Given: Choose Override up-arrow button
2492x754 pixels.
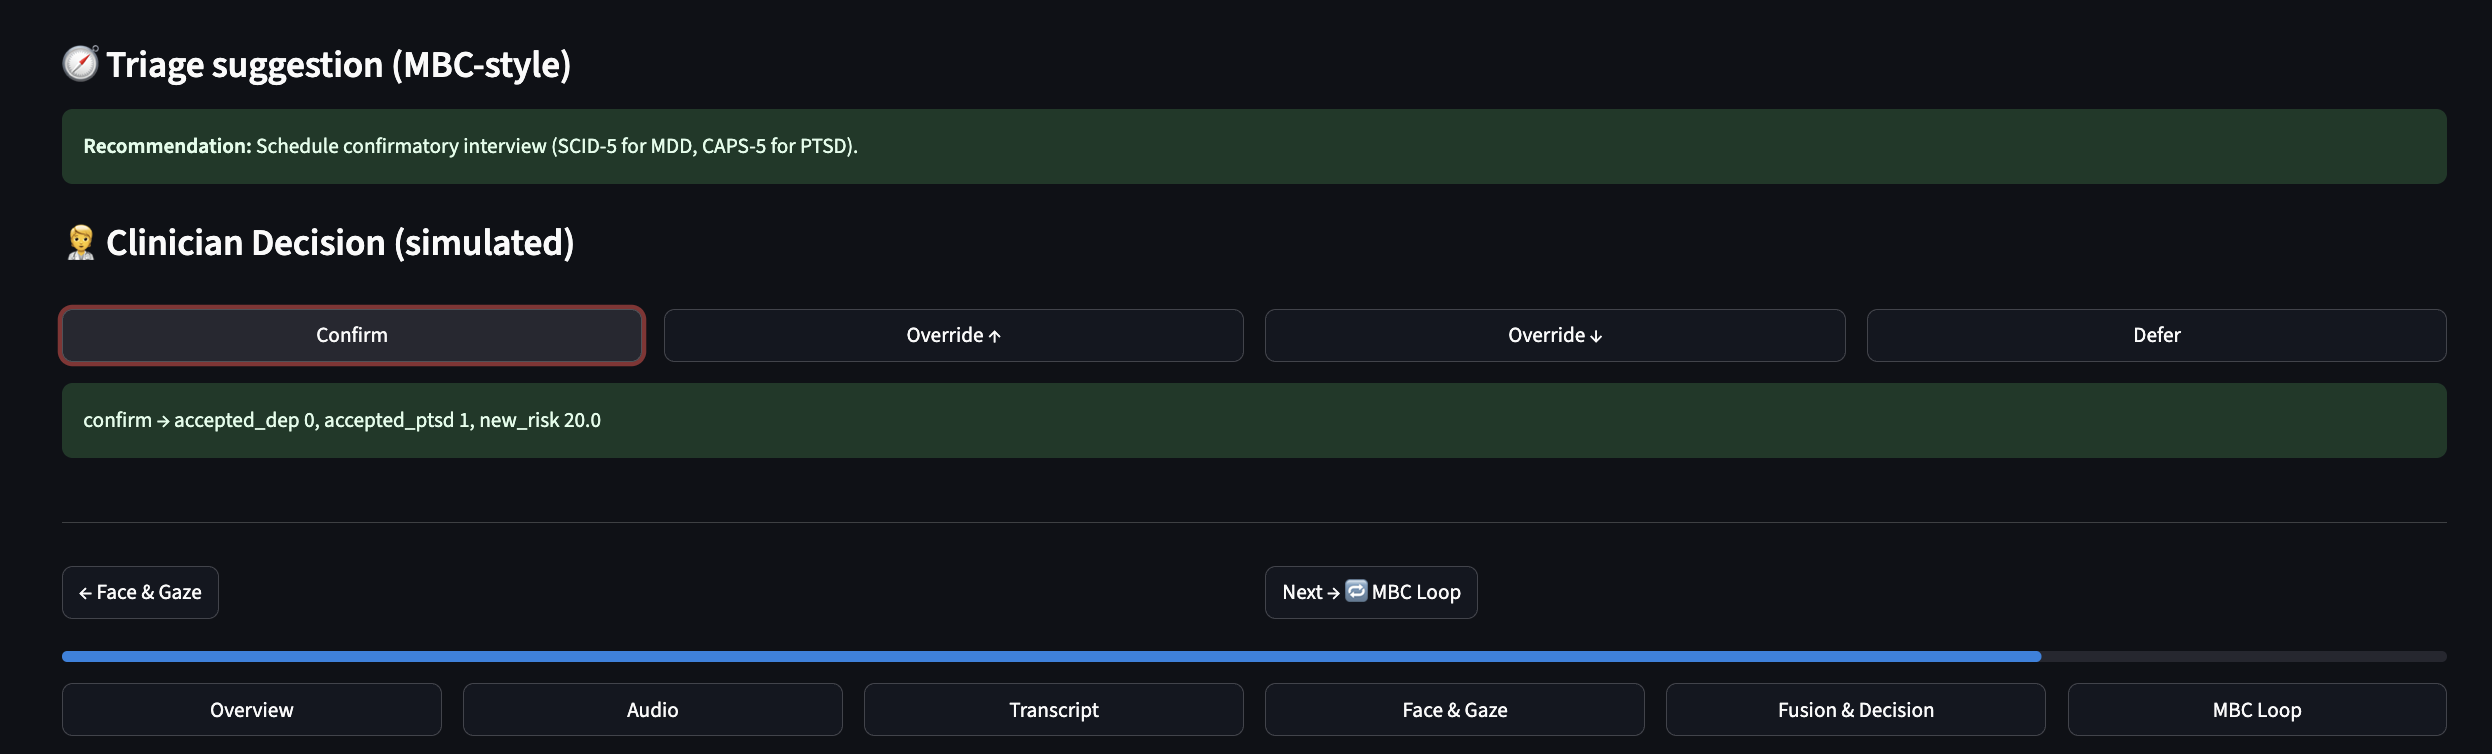Looking at the screenshot, I should coord(953,336).
